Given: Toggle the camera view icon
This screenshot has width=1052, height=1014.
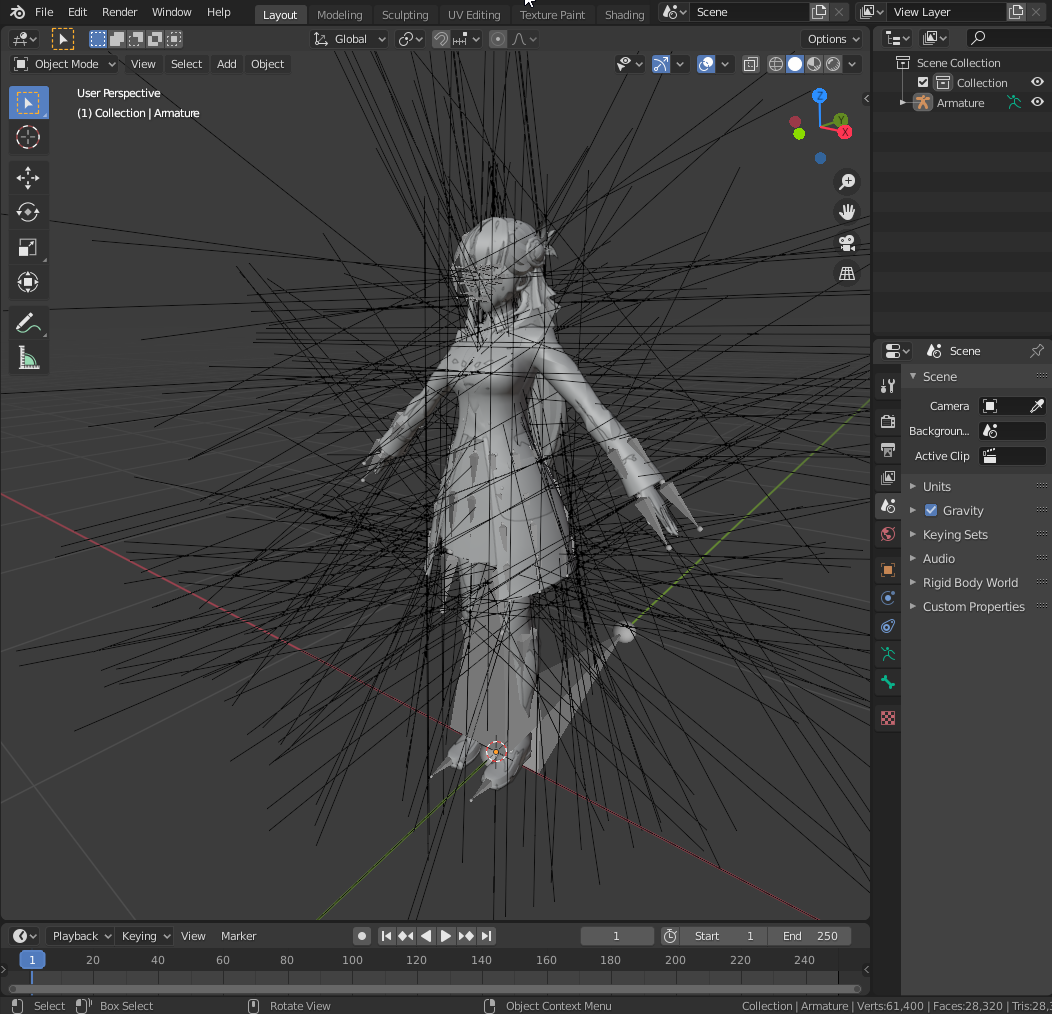Looking at the screenshot, I should 847,243.
